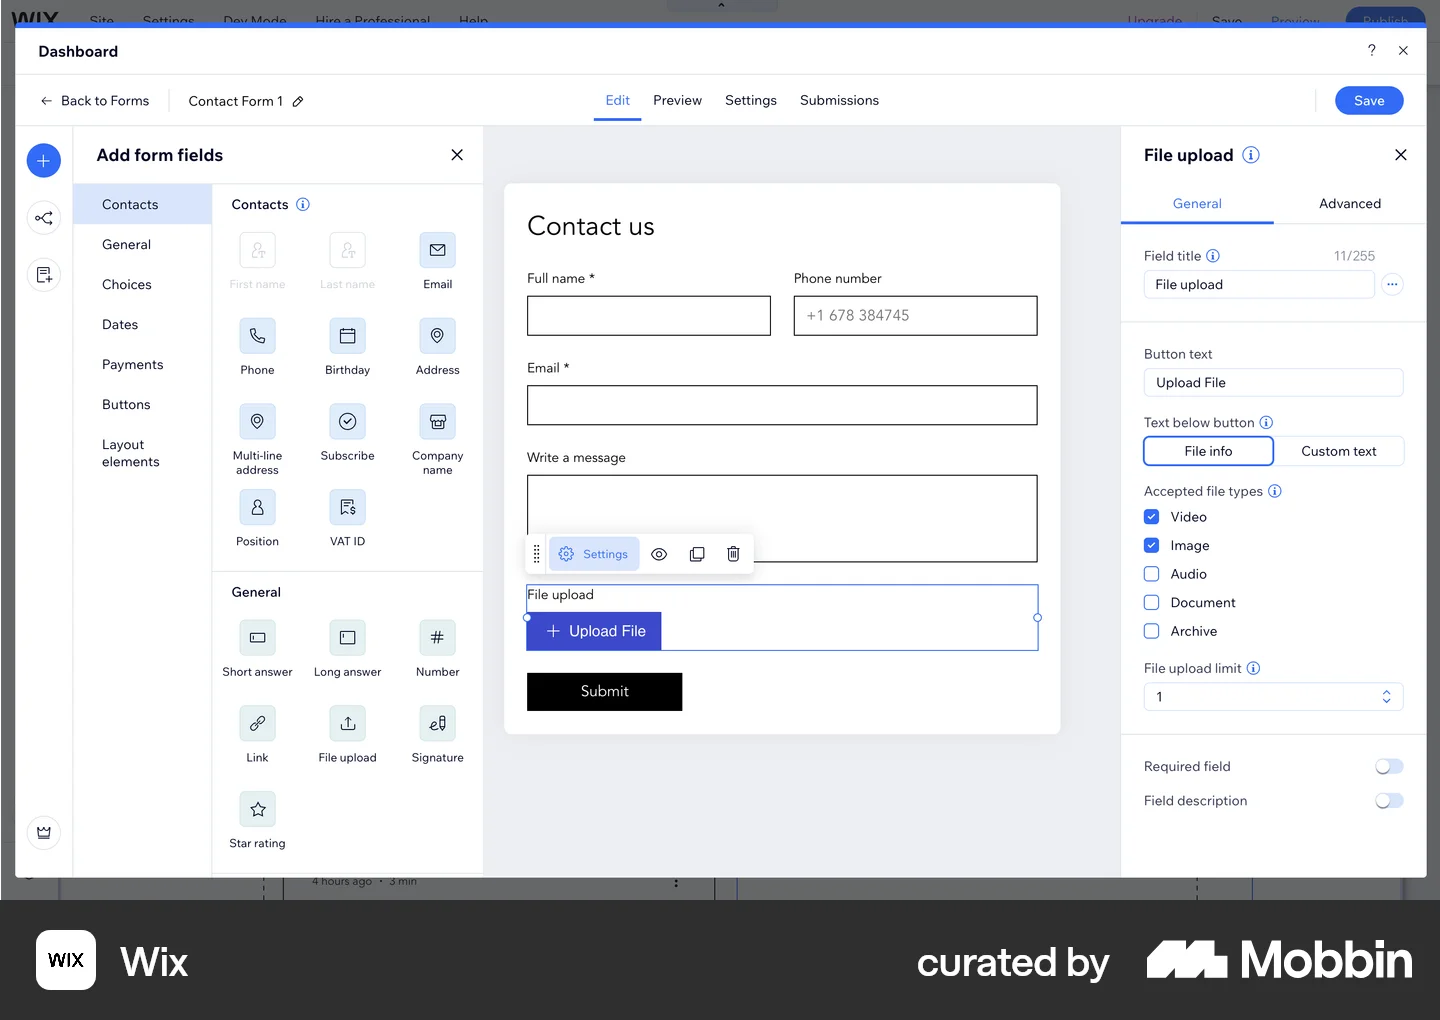Hide the field using eye icon
The image size is (1440, 1020).
pos(659,554)
